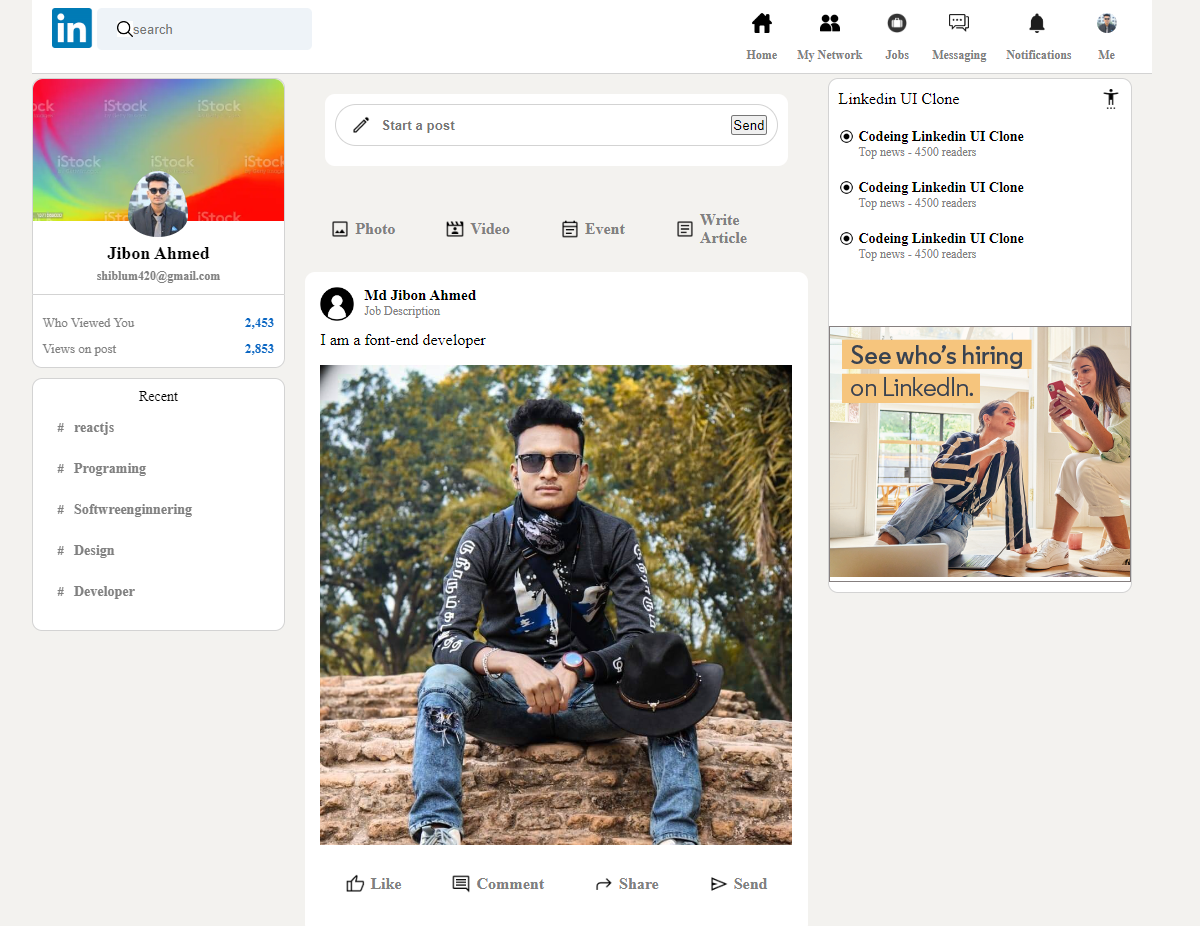Click the sidebar profile picture of Jibon Ahmed
The width and height of the screenshot is (1200, 926).
[158, 205]
